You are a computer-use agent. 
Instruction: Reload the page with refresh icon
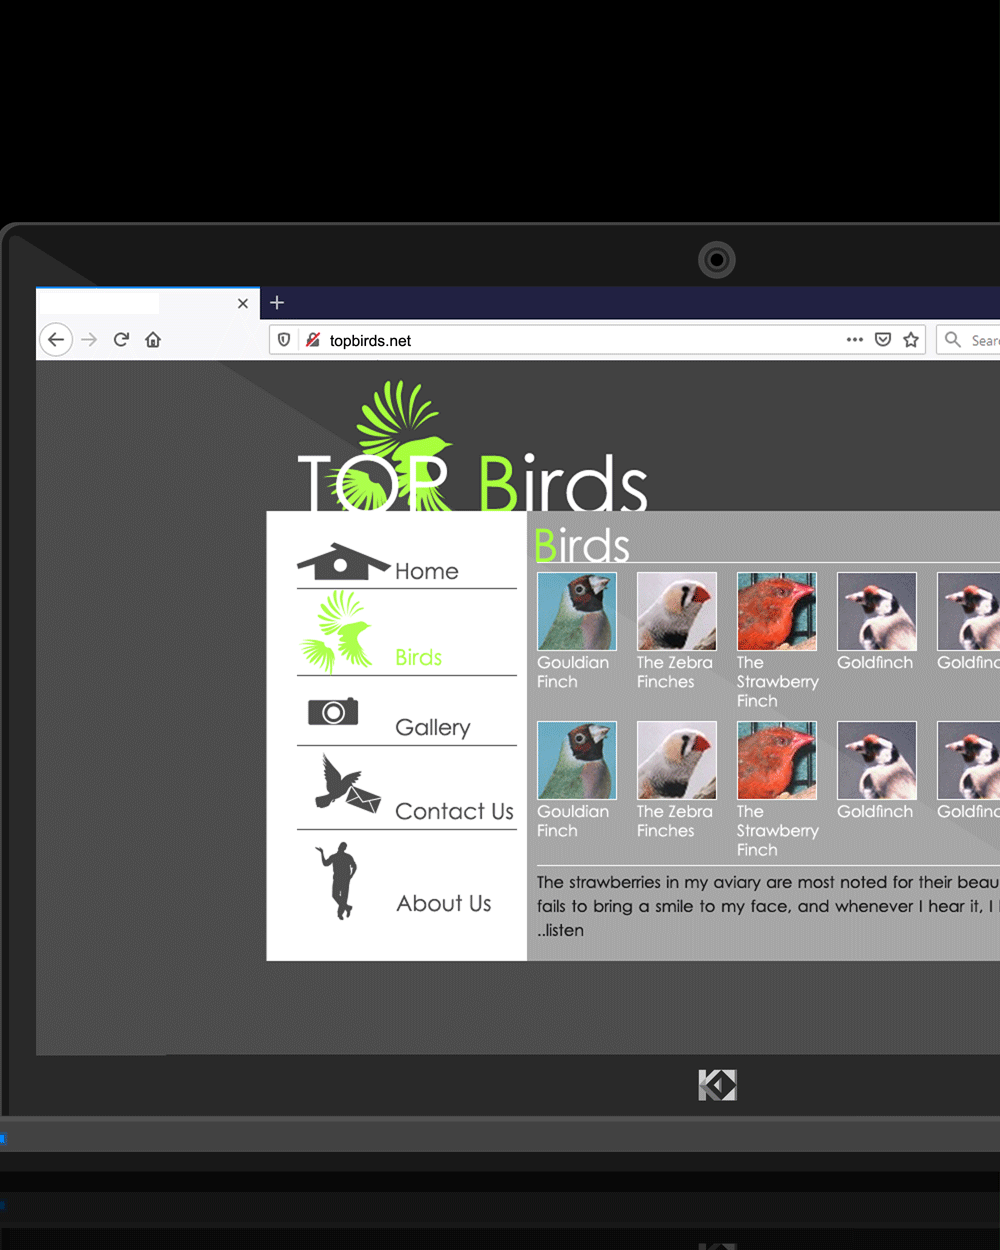[121, 340]
